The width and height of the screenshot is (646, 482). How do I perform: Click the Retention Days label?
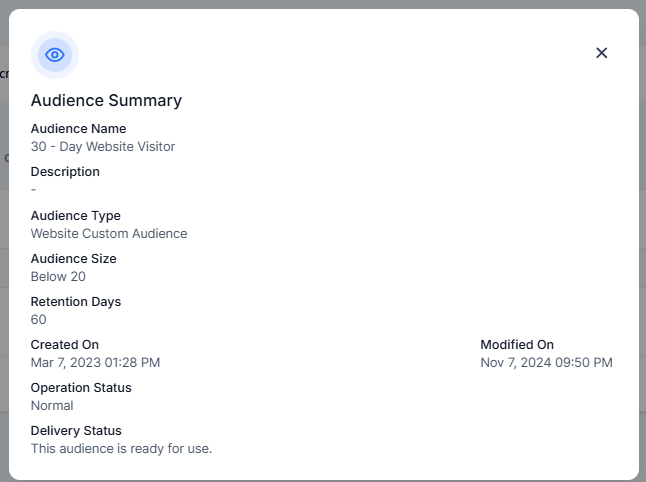pyautogui.click(x=76, y=302)
